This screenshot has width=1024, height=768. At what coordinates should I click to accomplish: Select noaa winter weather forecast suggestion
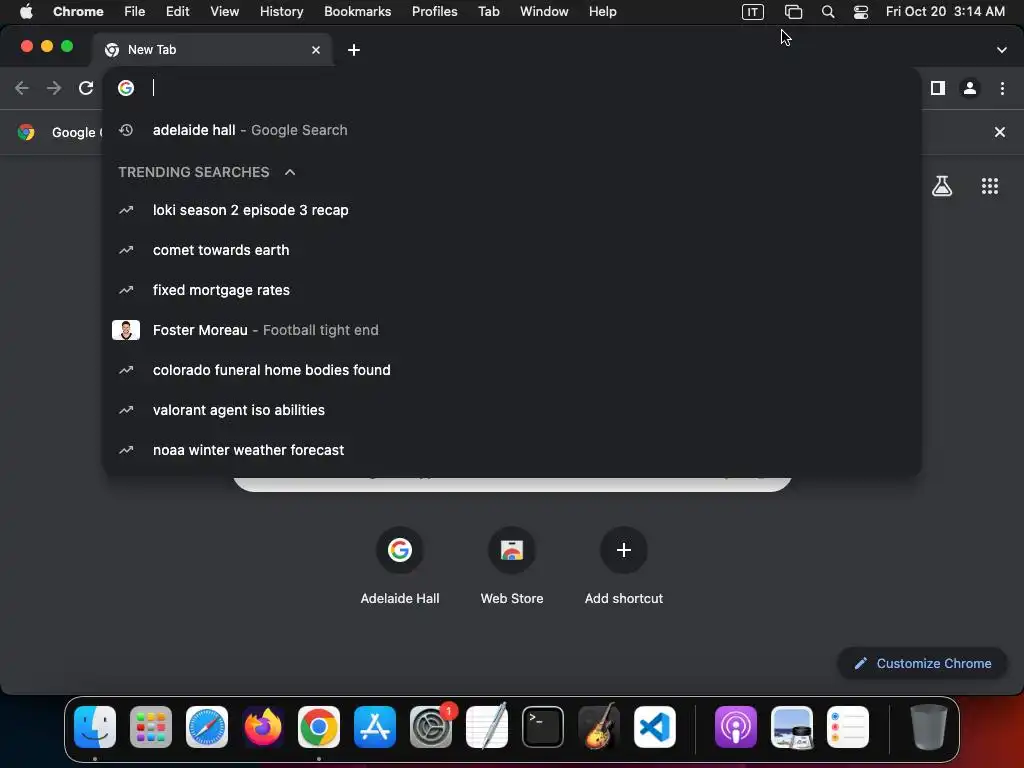click(511, 449)
